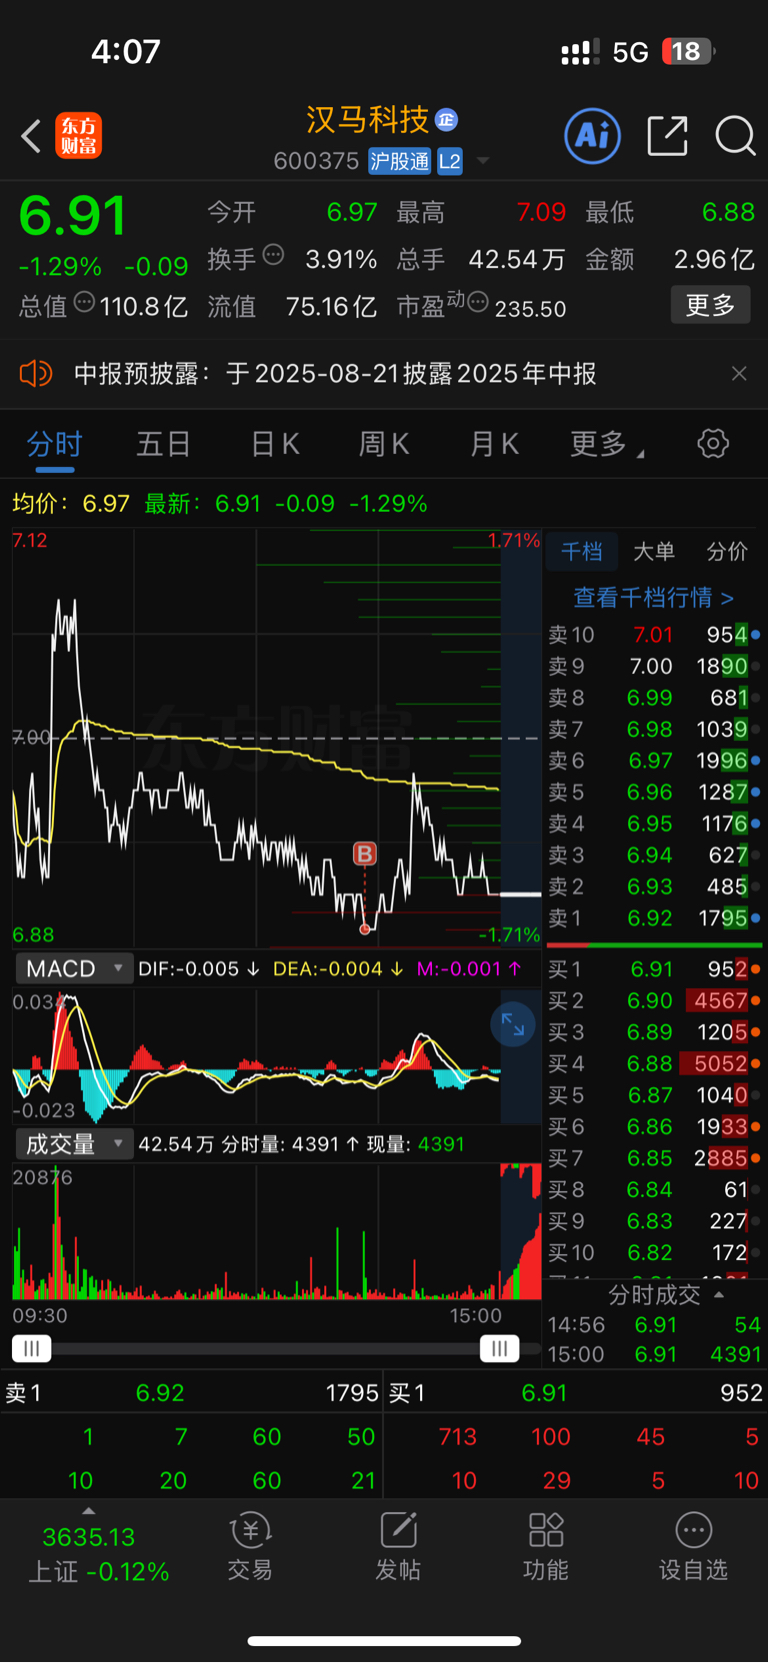This screenshot has height=1663, width=768.
Task: Tap the 买4 6.88 5052 row
Action: tap(654, 1064)
